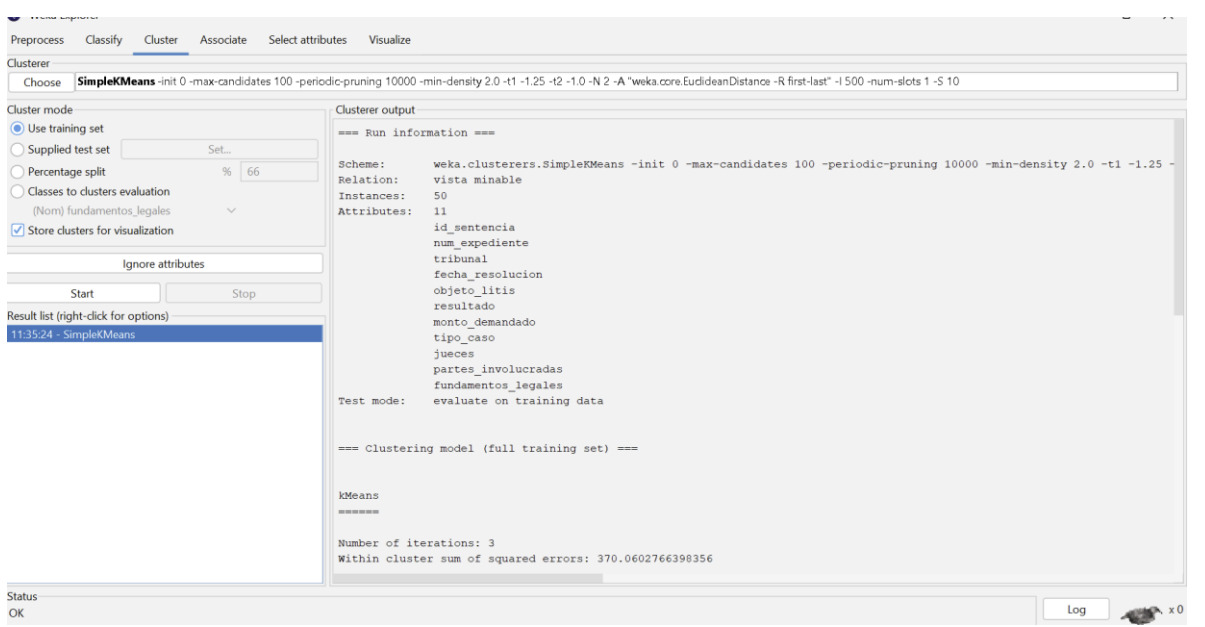Click the id_sentencia attribute line
Image resolution: width=1205 pixels, height=627 pixels.
[x=474, y=227]
